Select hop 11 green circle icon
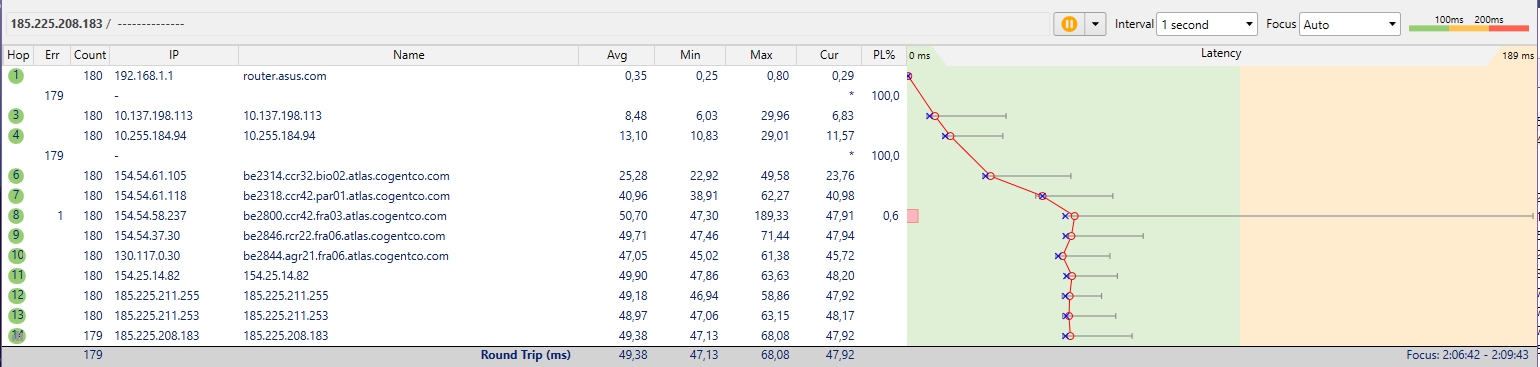The height and width of the screenshot is (367, 1540). pos(16,275)
